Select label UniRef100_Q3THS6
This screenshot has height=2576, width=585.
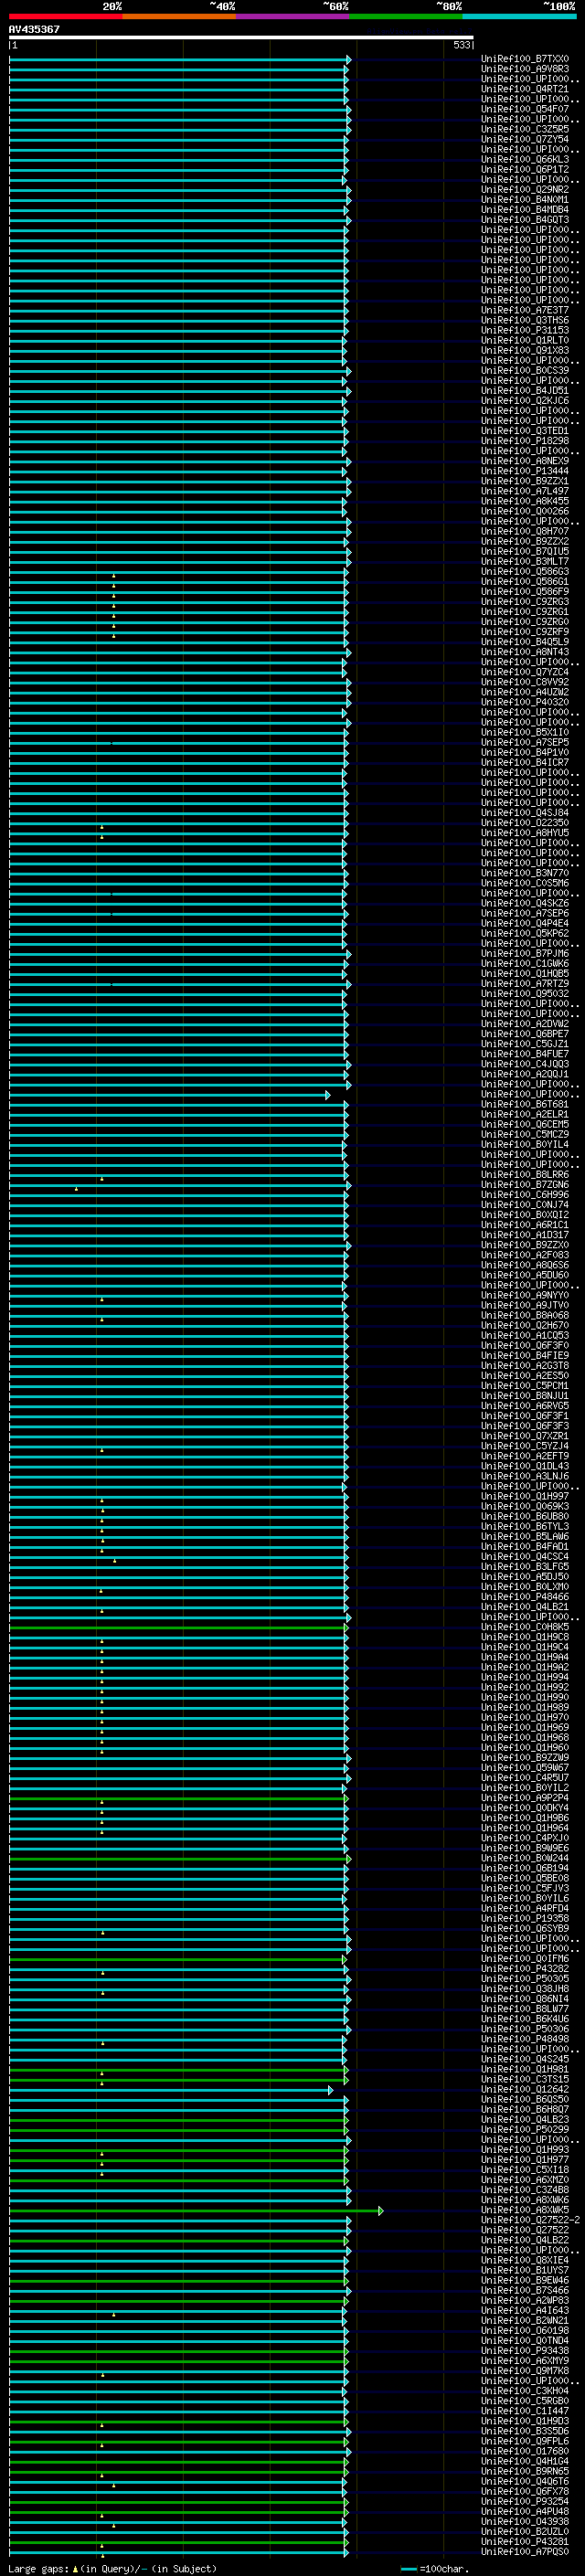click(525, 320)
